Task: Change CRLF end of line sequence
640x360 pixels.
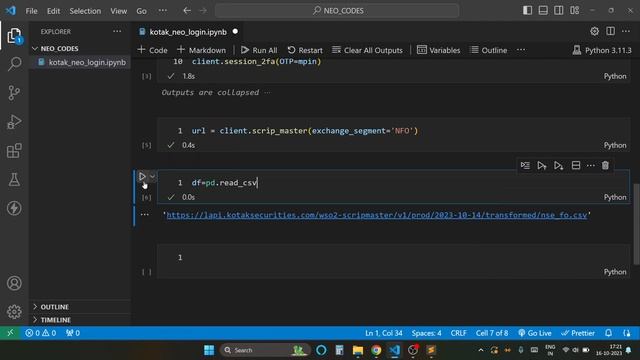Action: [x=458, y=333]
